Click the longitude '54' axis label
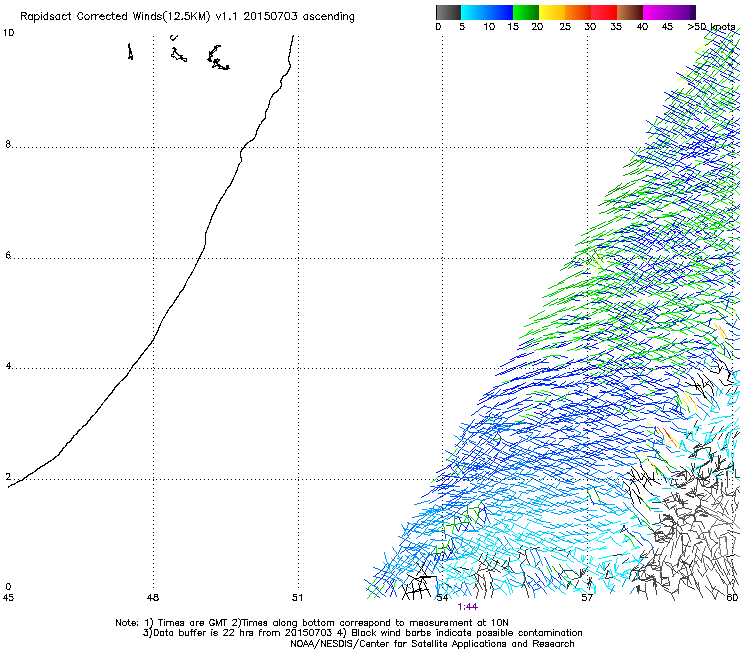The width and height of the screenshot is (740, 650). pyautogui.click(x=442, y=598)
